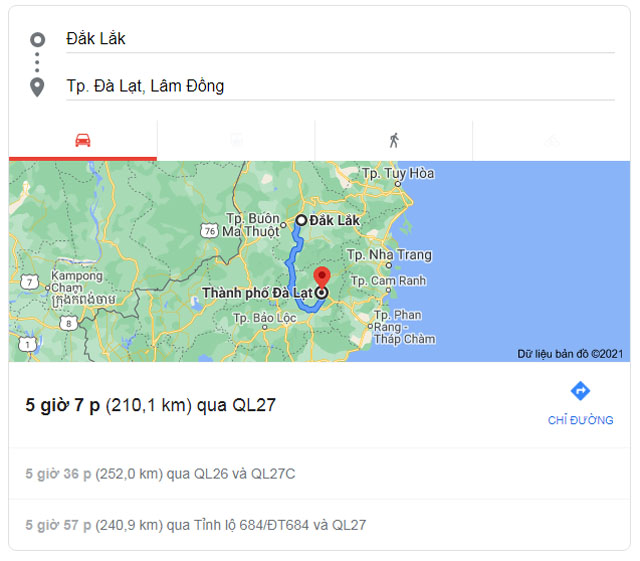
Task: Switch to the walking travel mode tab
Action: click(394, 140)
